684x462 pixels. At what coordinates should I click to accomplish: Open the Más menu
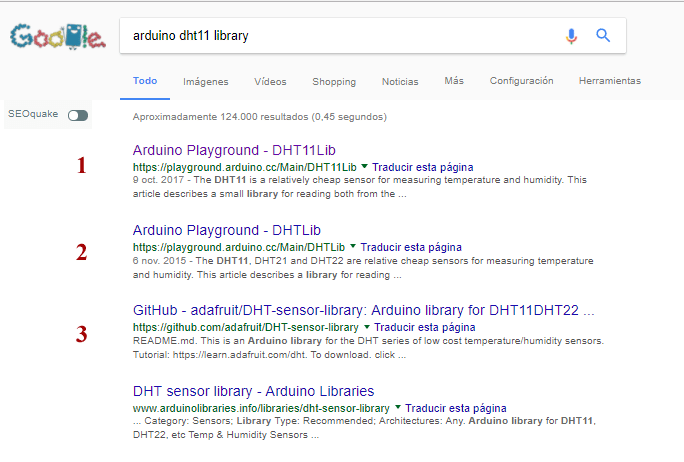click(x=454, y=81)
